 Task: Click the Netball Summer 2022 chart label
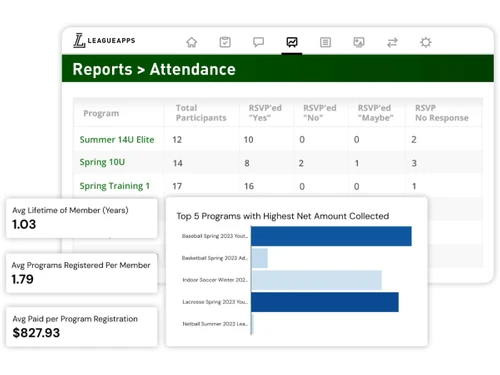215,324
